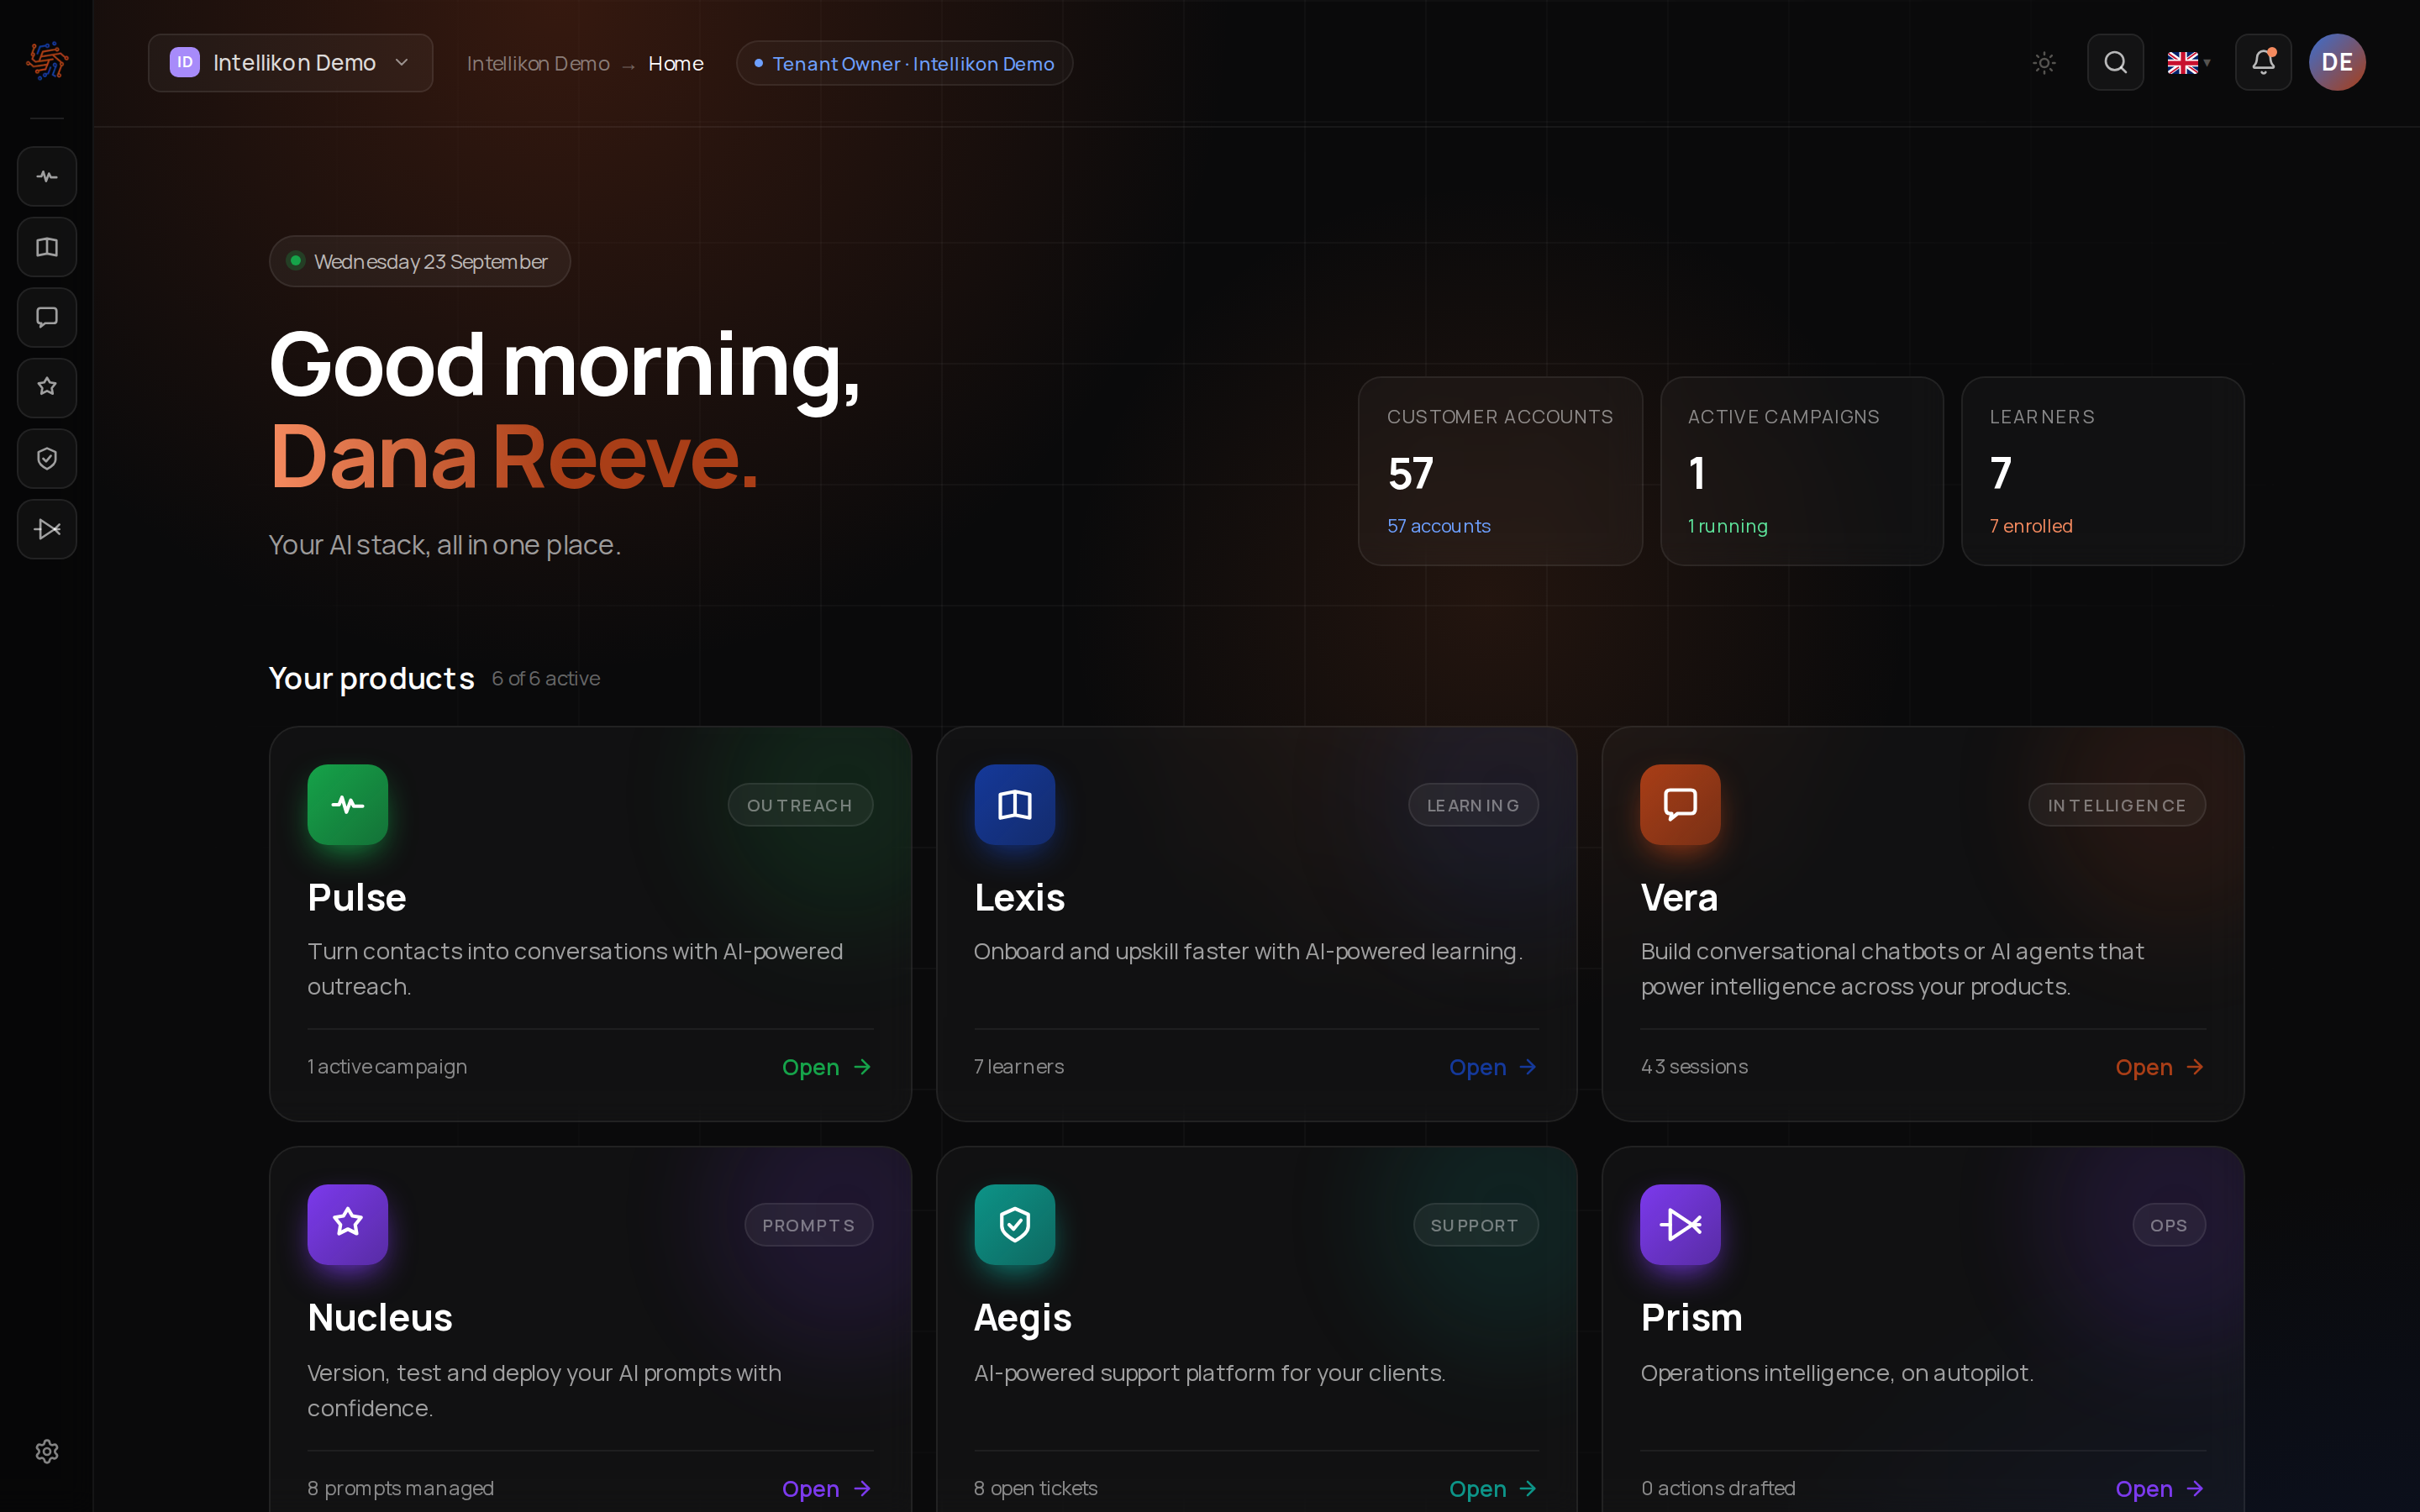Click the Wednesday 23 September date pill
Screen dimensions: 2420x1512
420,261
